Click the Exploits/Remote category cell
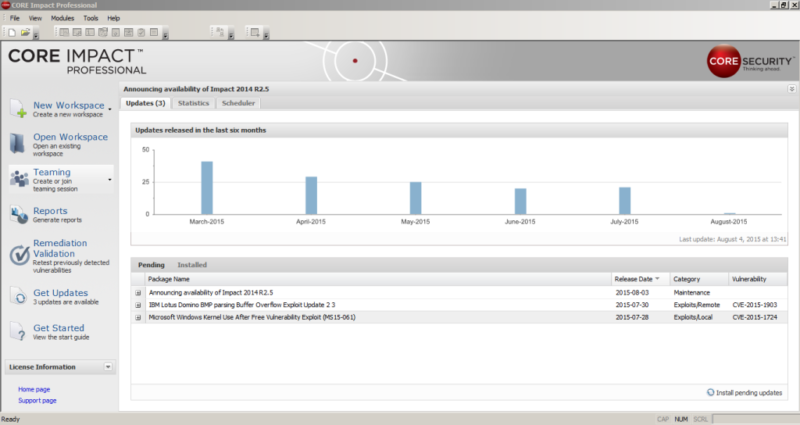Viewport: 800px width, 425px height. click(x=696, y=305)
